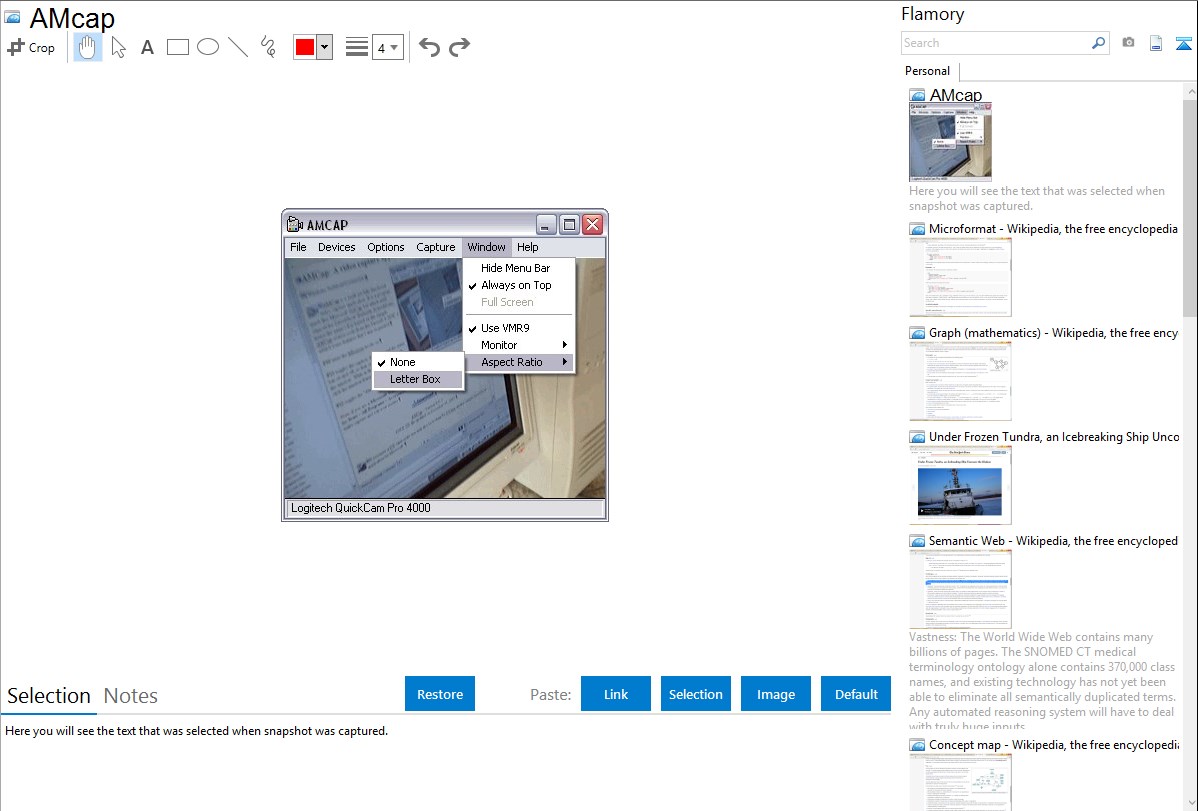Open the File menu in AMCAP
Image resolution: width=1198 pixels, height=811 pixels.
(x=298, y=247)
